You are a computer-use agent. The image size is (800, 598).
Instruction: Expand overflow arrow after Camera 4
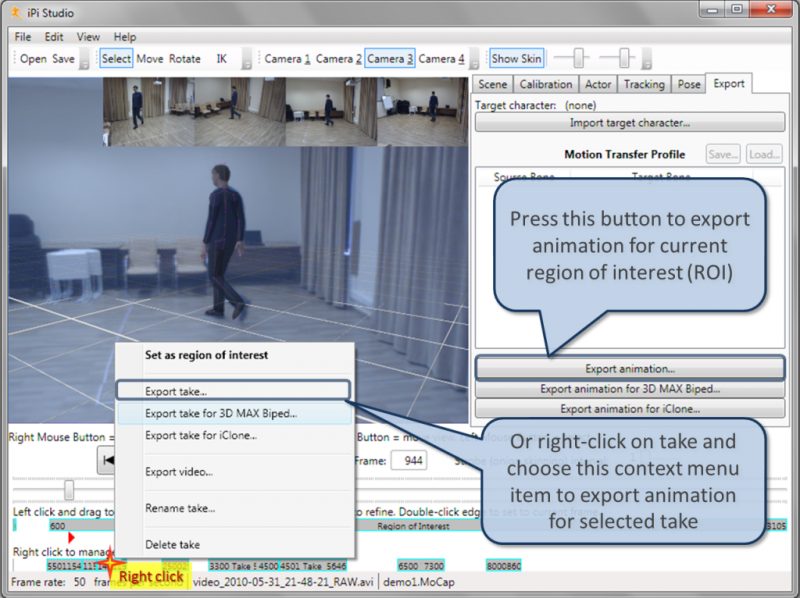pyautogui.click(x=474, y=59)
